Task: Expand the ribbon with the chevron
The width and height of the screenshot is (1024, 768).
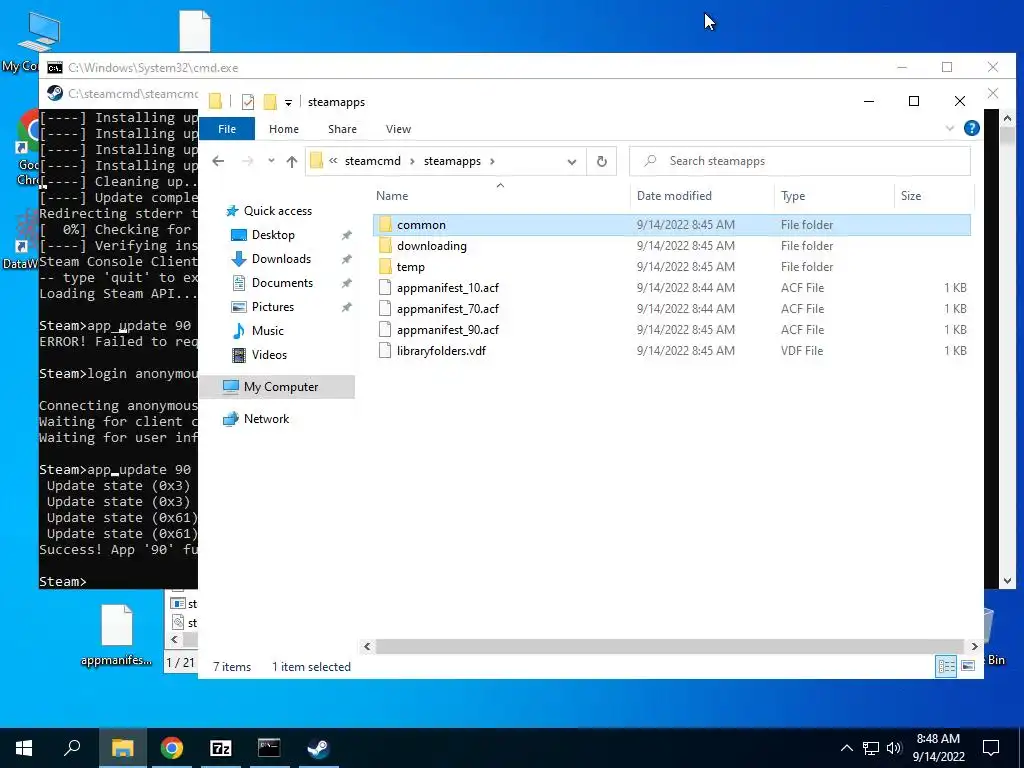Action: click(x=950, y=129)
